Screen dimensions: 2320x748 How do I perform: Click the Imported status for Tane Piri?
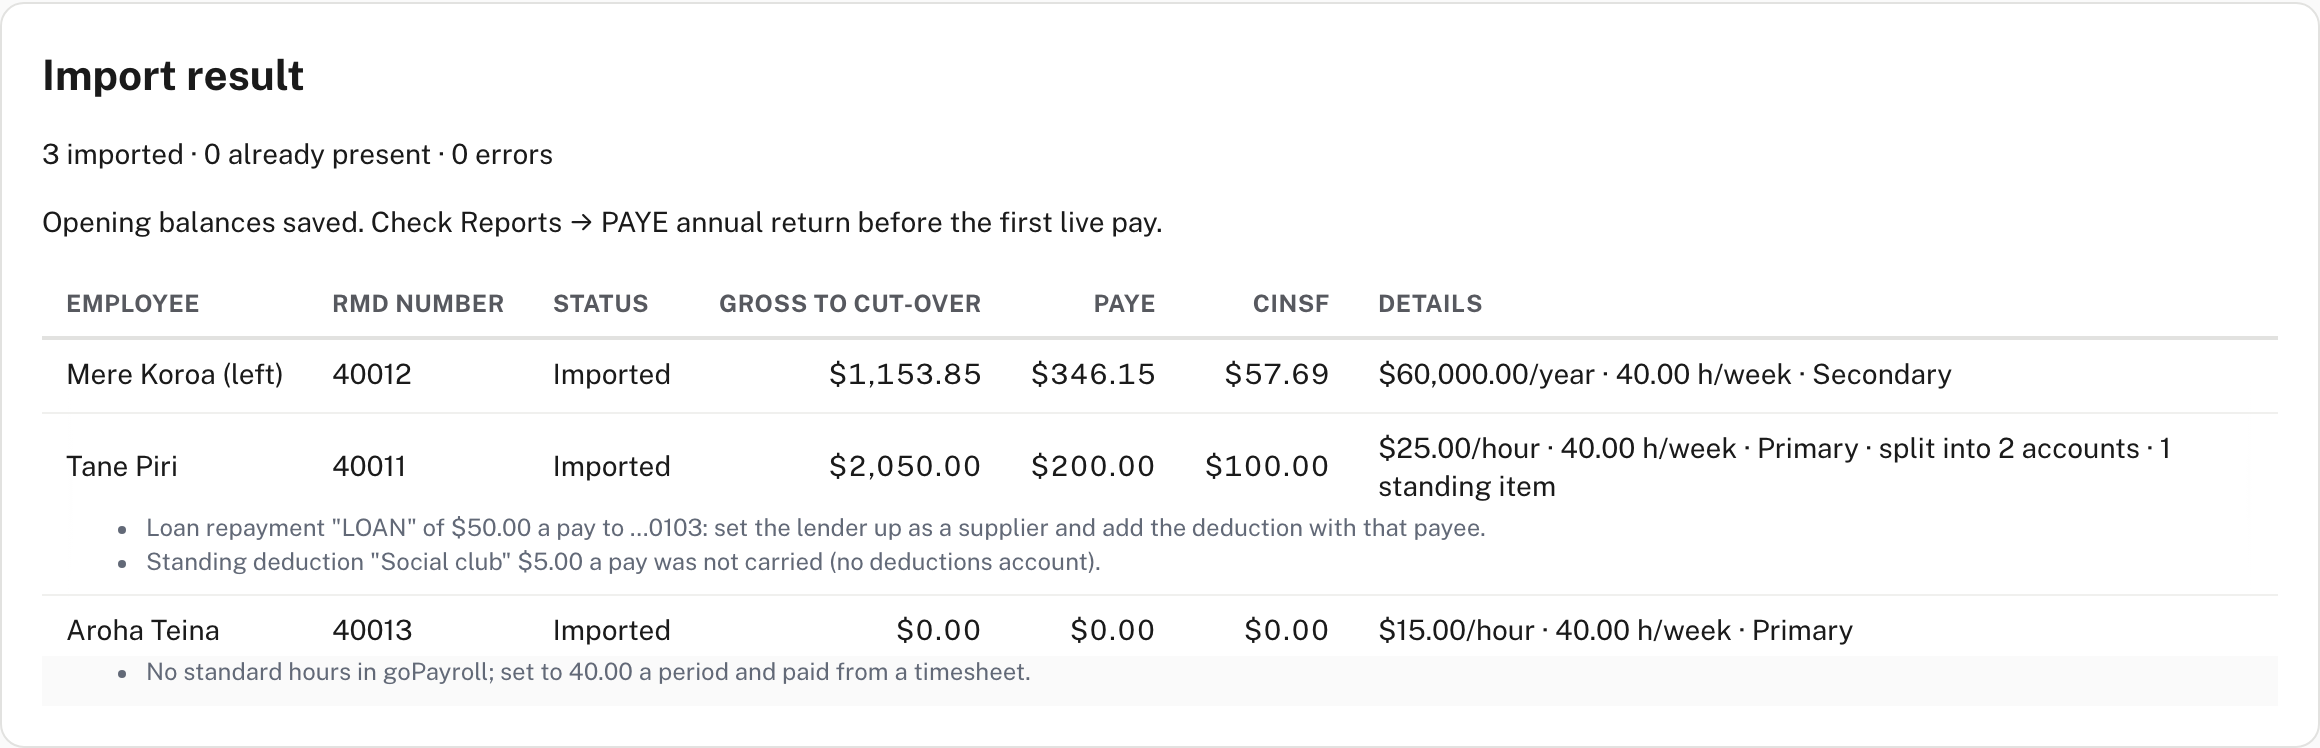click(612, 467)
